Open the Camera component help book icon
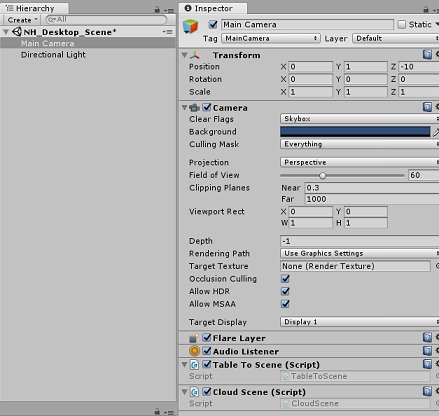 [x=427, y=107]
